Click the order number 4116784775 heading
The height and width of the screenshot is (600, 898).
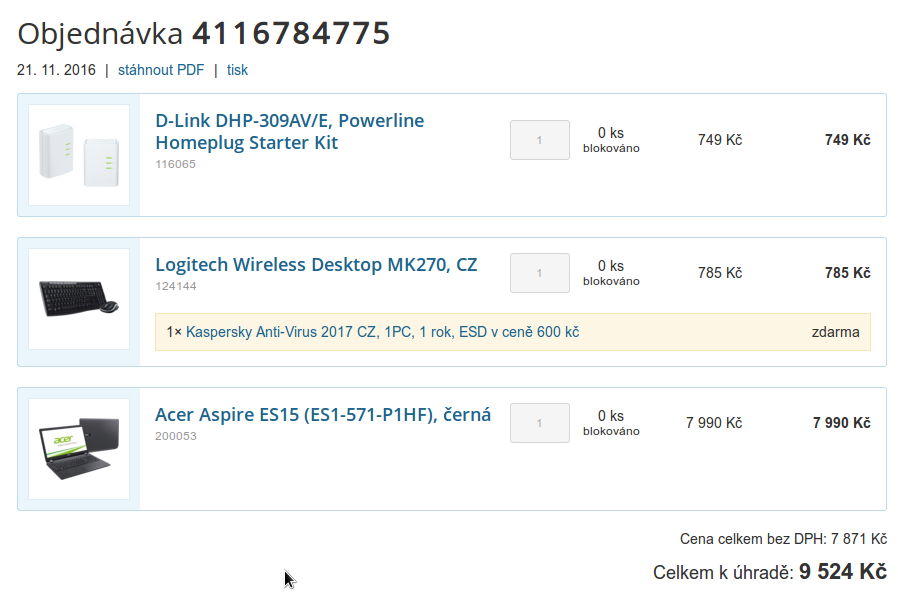coord(290,33)
